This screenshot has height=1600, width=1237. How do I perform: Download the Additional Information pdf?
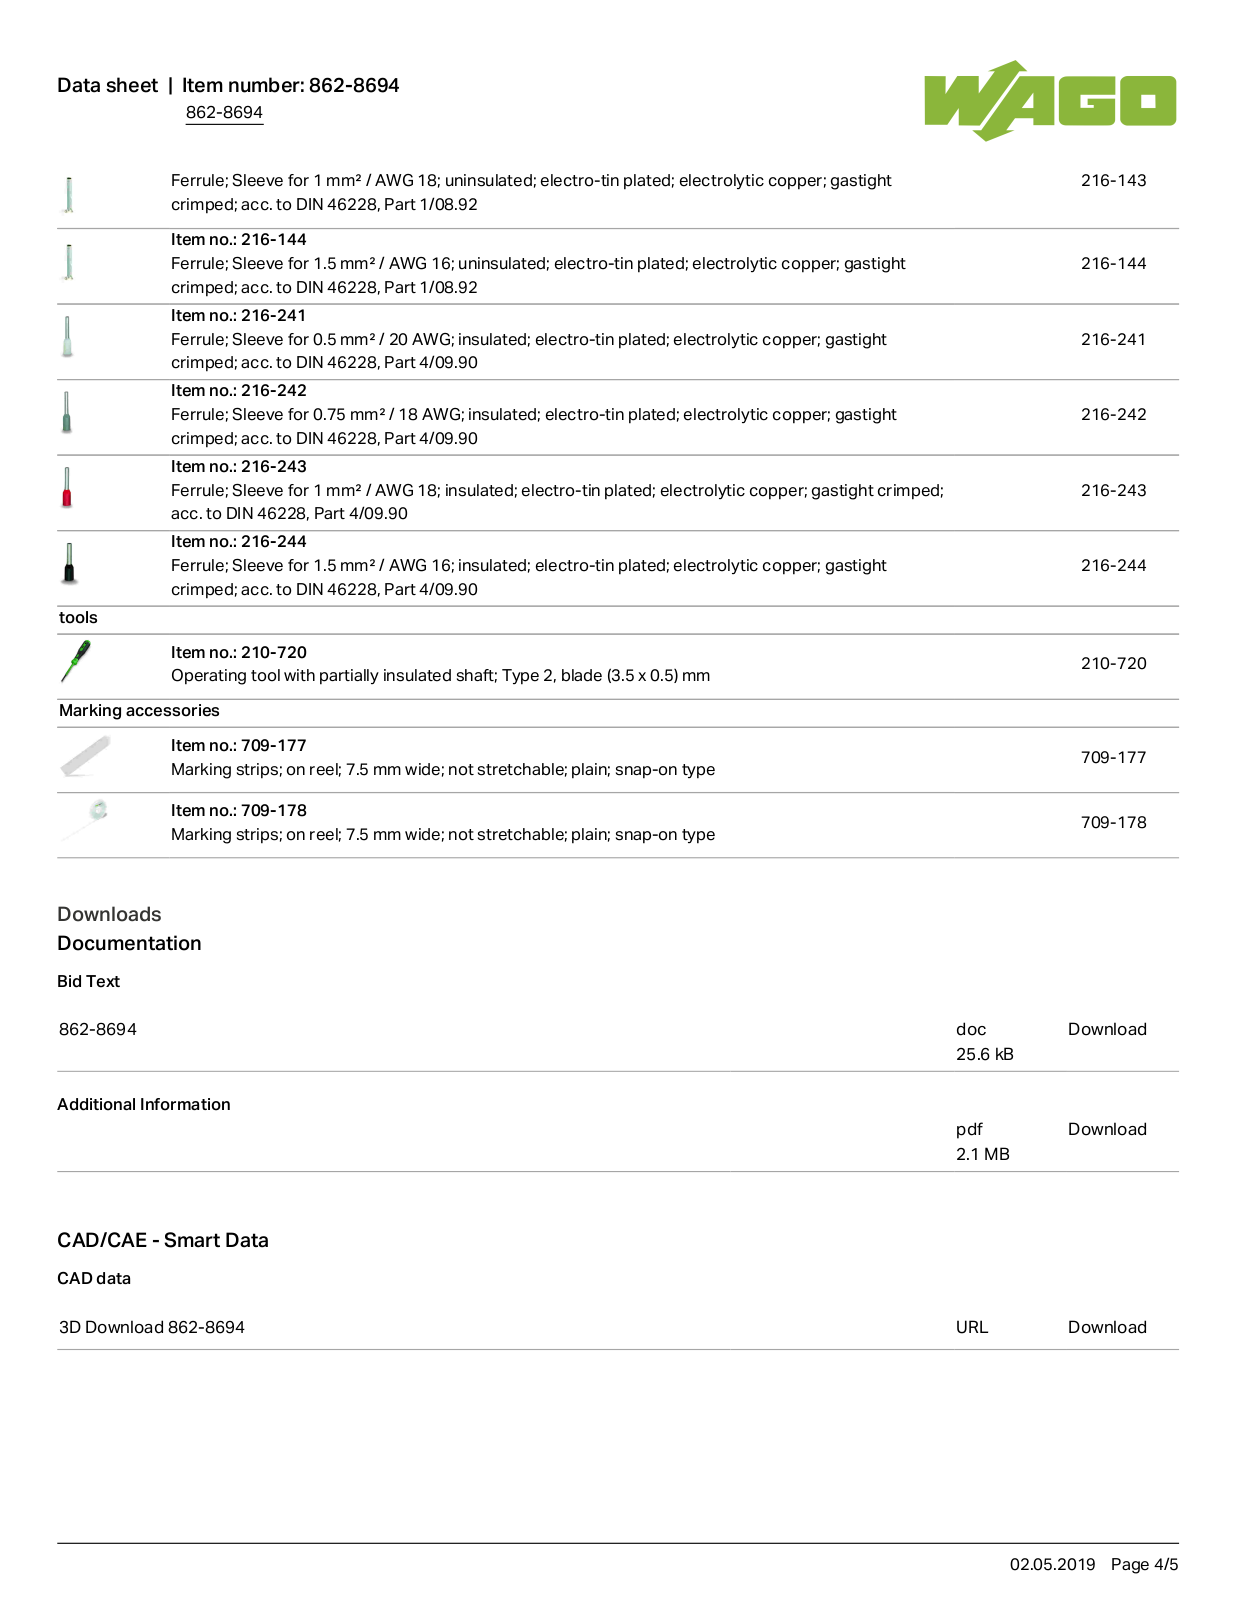pyautogui.click(x=1107, y=1129)
